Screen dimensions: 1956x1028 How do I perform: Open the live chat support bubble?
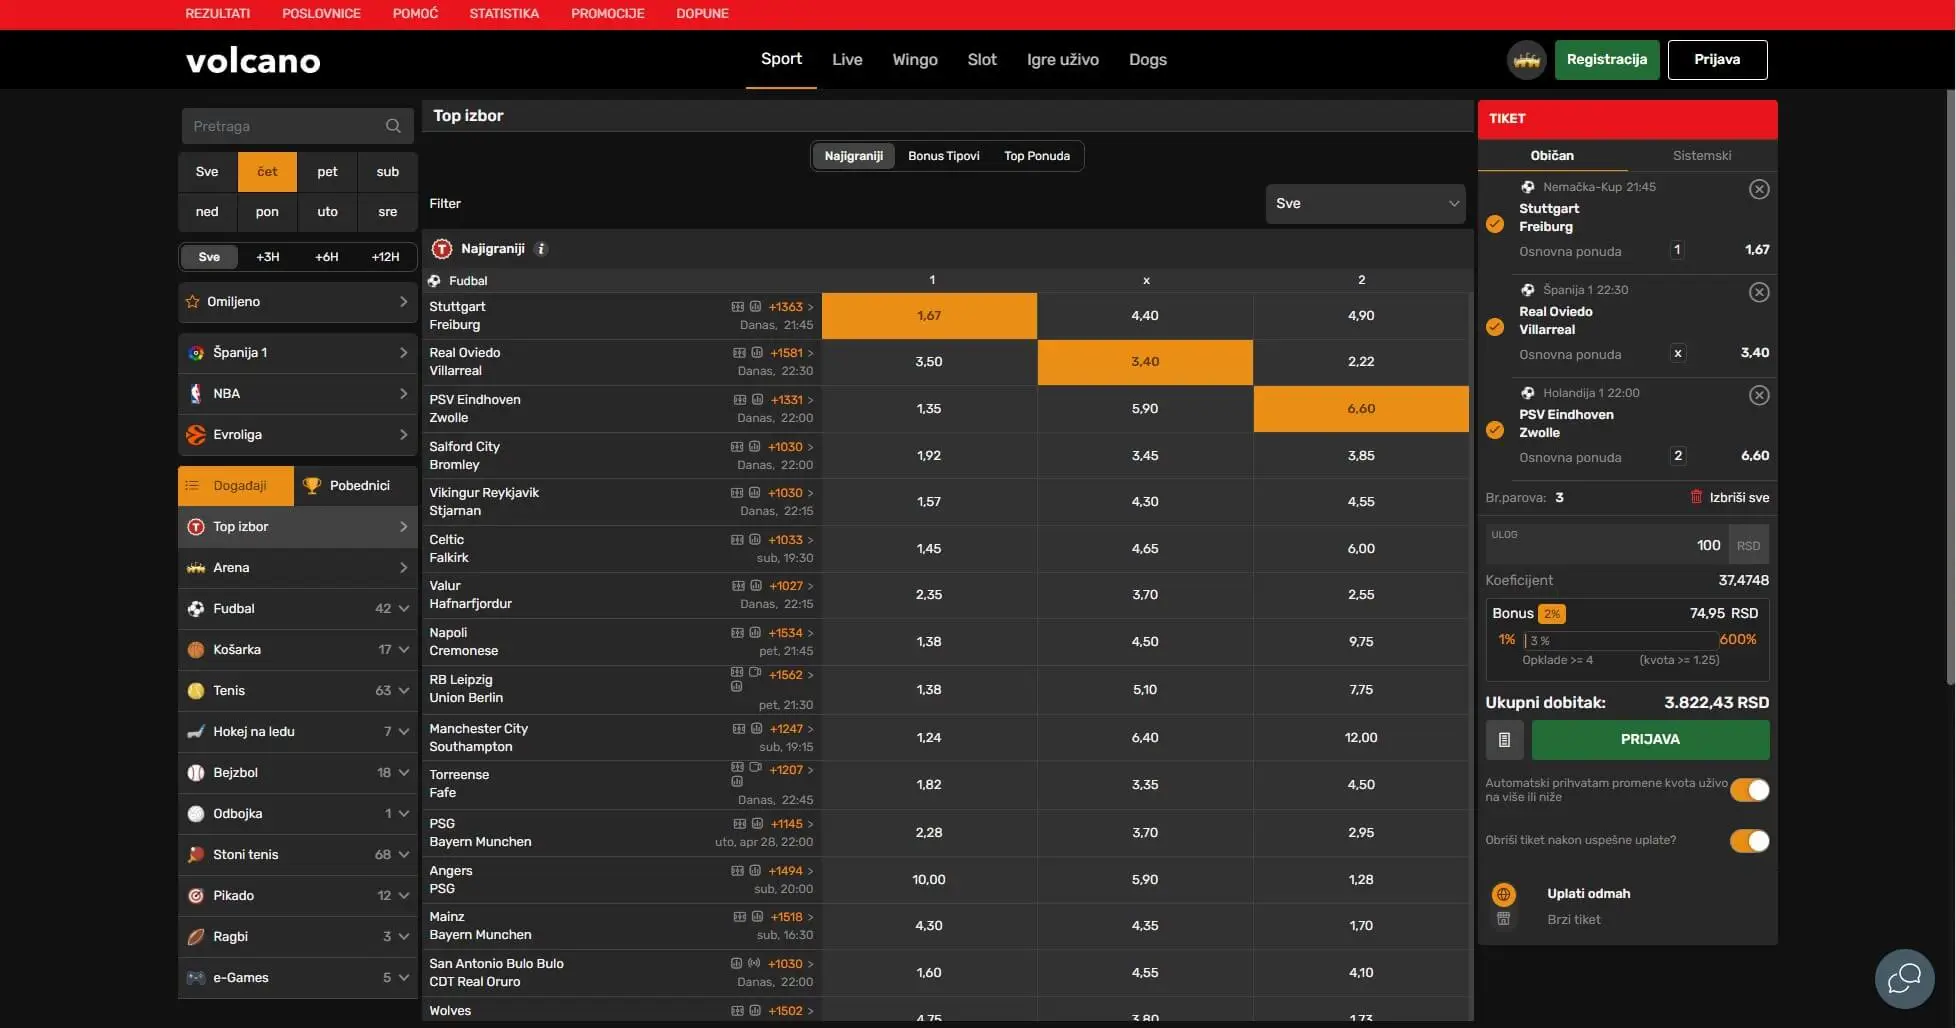(x=1904, y=978)
